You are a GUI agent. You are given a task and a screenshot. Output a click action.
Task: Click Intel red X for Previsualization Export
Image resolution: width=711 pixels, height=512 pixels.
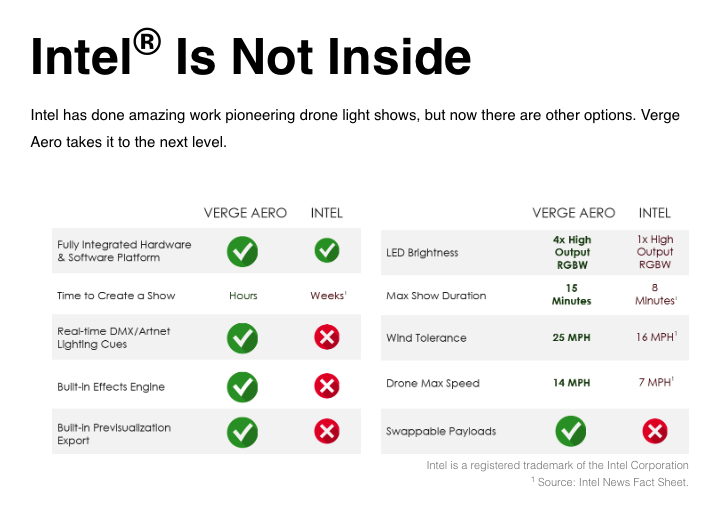[327, 431]
